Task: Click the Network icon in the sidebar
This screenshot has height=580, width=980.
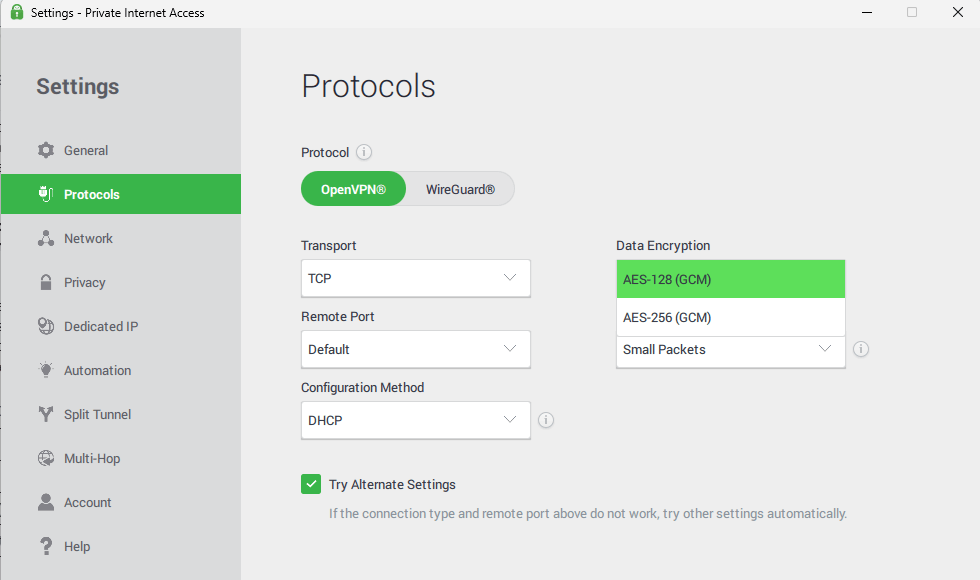Action: click(x=45, y=238)
